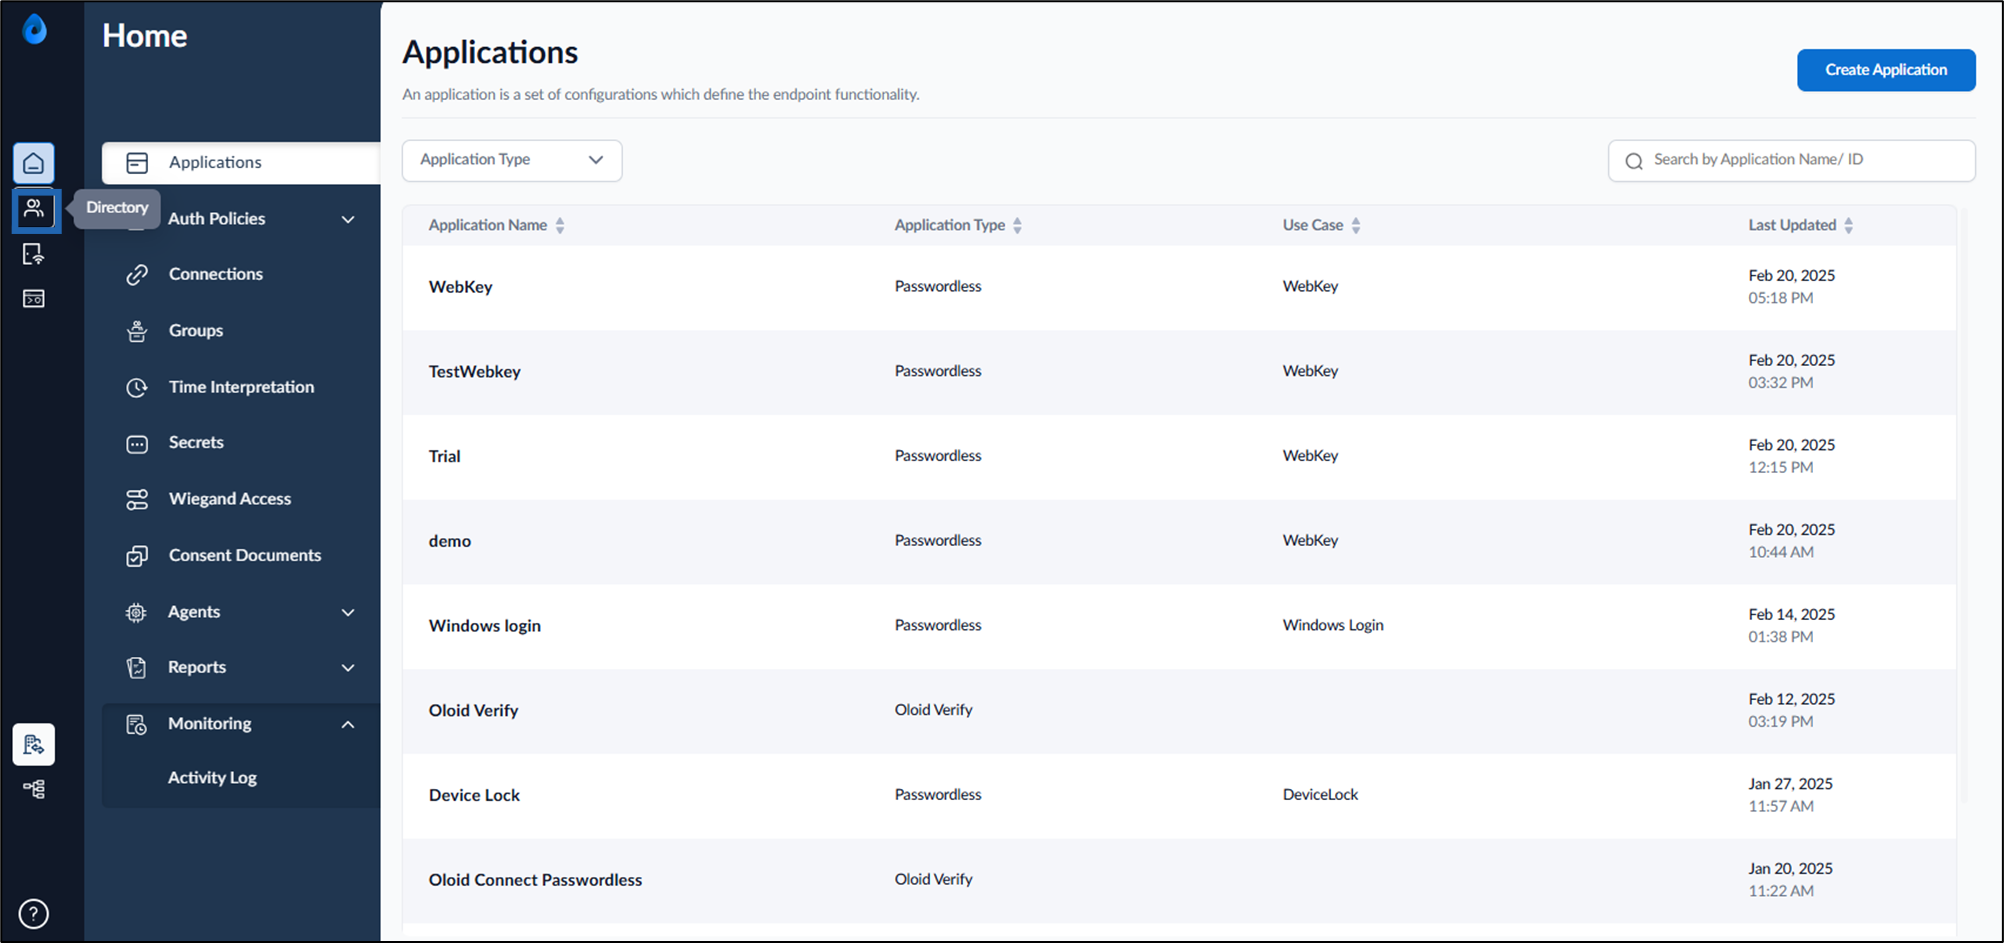Click the search magnifier icon

[x=1634, y=161]
